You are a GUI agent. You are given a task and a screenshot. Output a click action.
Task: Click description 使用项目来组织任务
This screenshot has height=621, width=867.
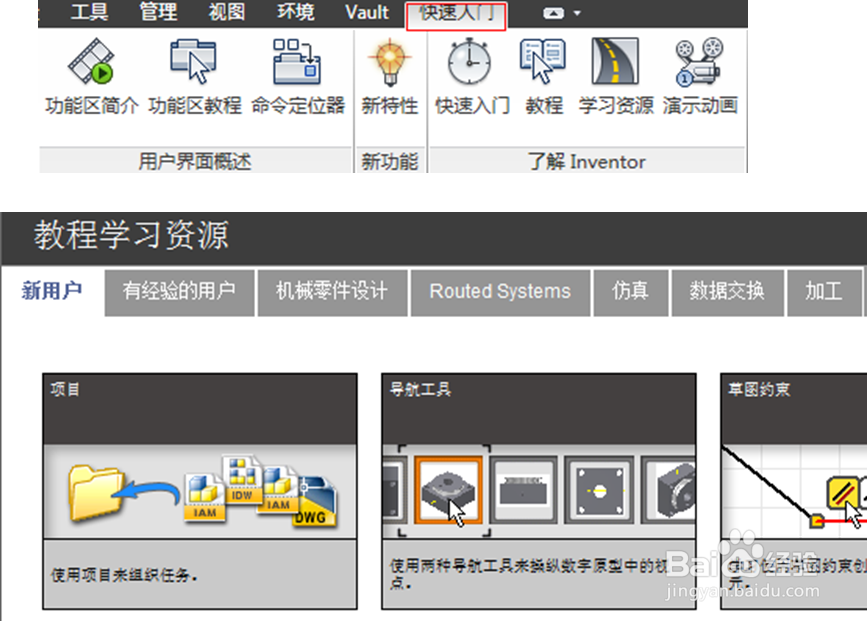(x=124, y=576)
